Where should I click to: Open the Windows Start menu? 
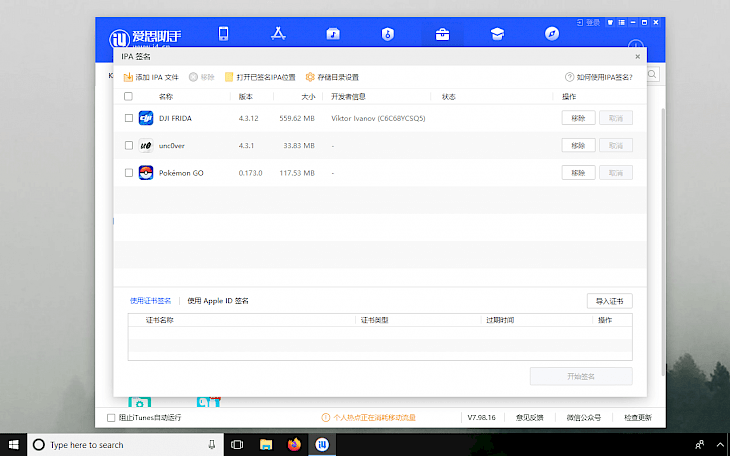click(14, 444)
